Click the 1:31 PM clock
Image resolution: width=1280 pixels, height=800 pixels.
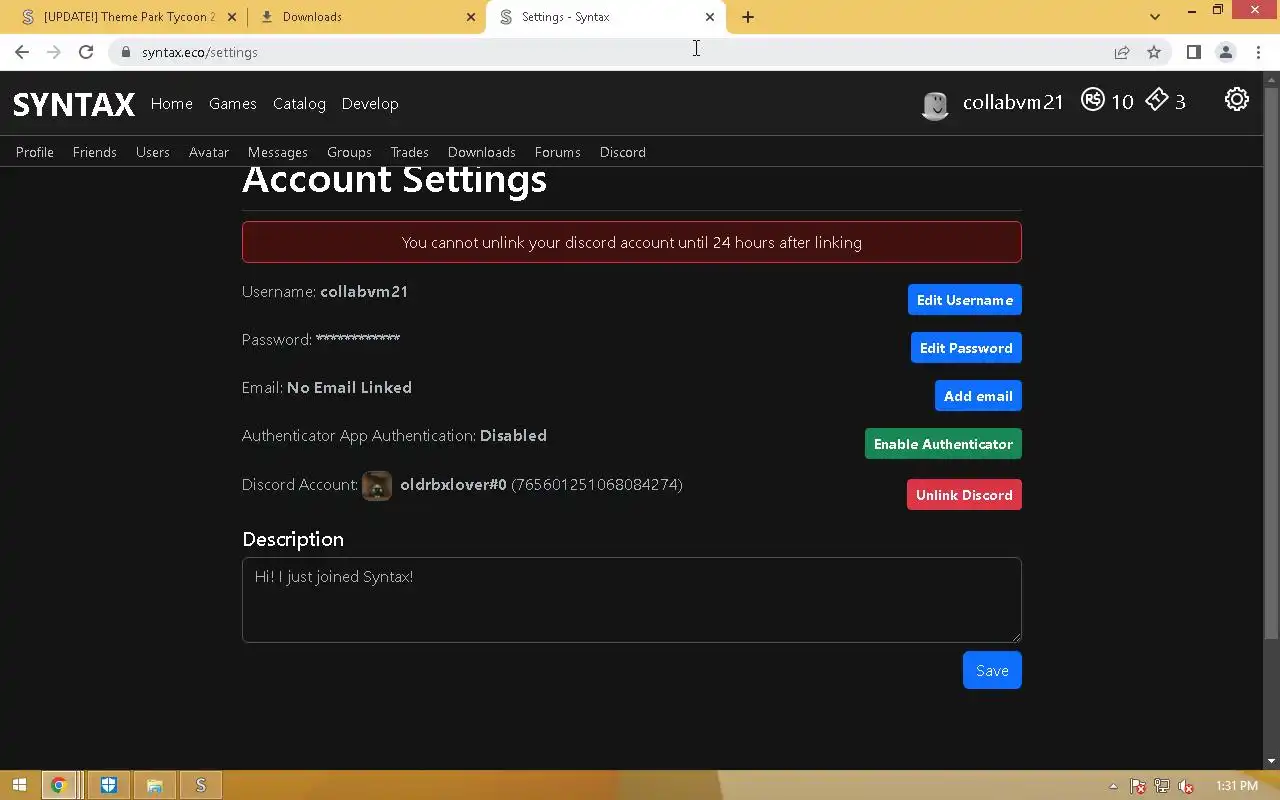tap(1236, 786)
